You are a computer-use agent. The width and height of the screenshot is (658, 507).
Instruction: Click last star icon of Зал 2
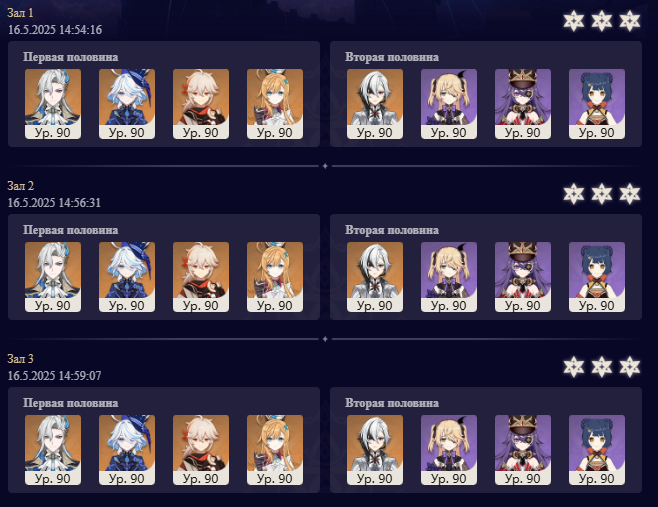[630, 194]
